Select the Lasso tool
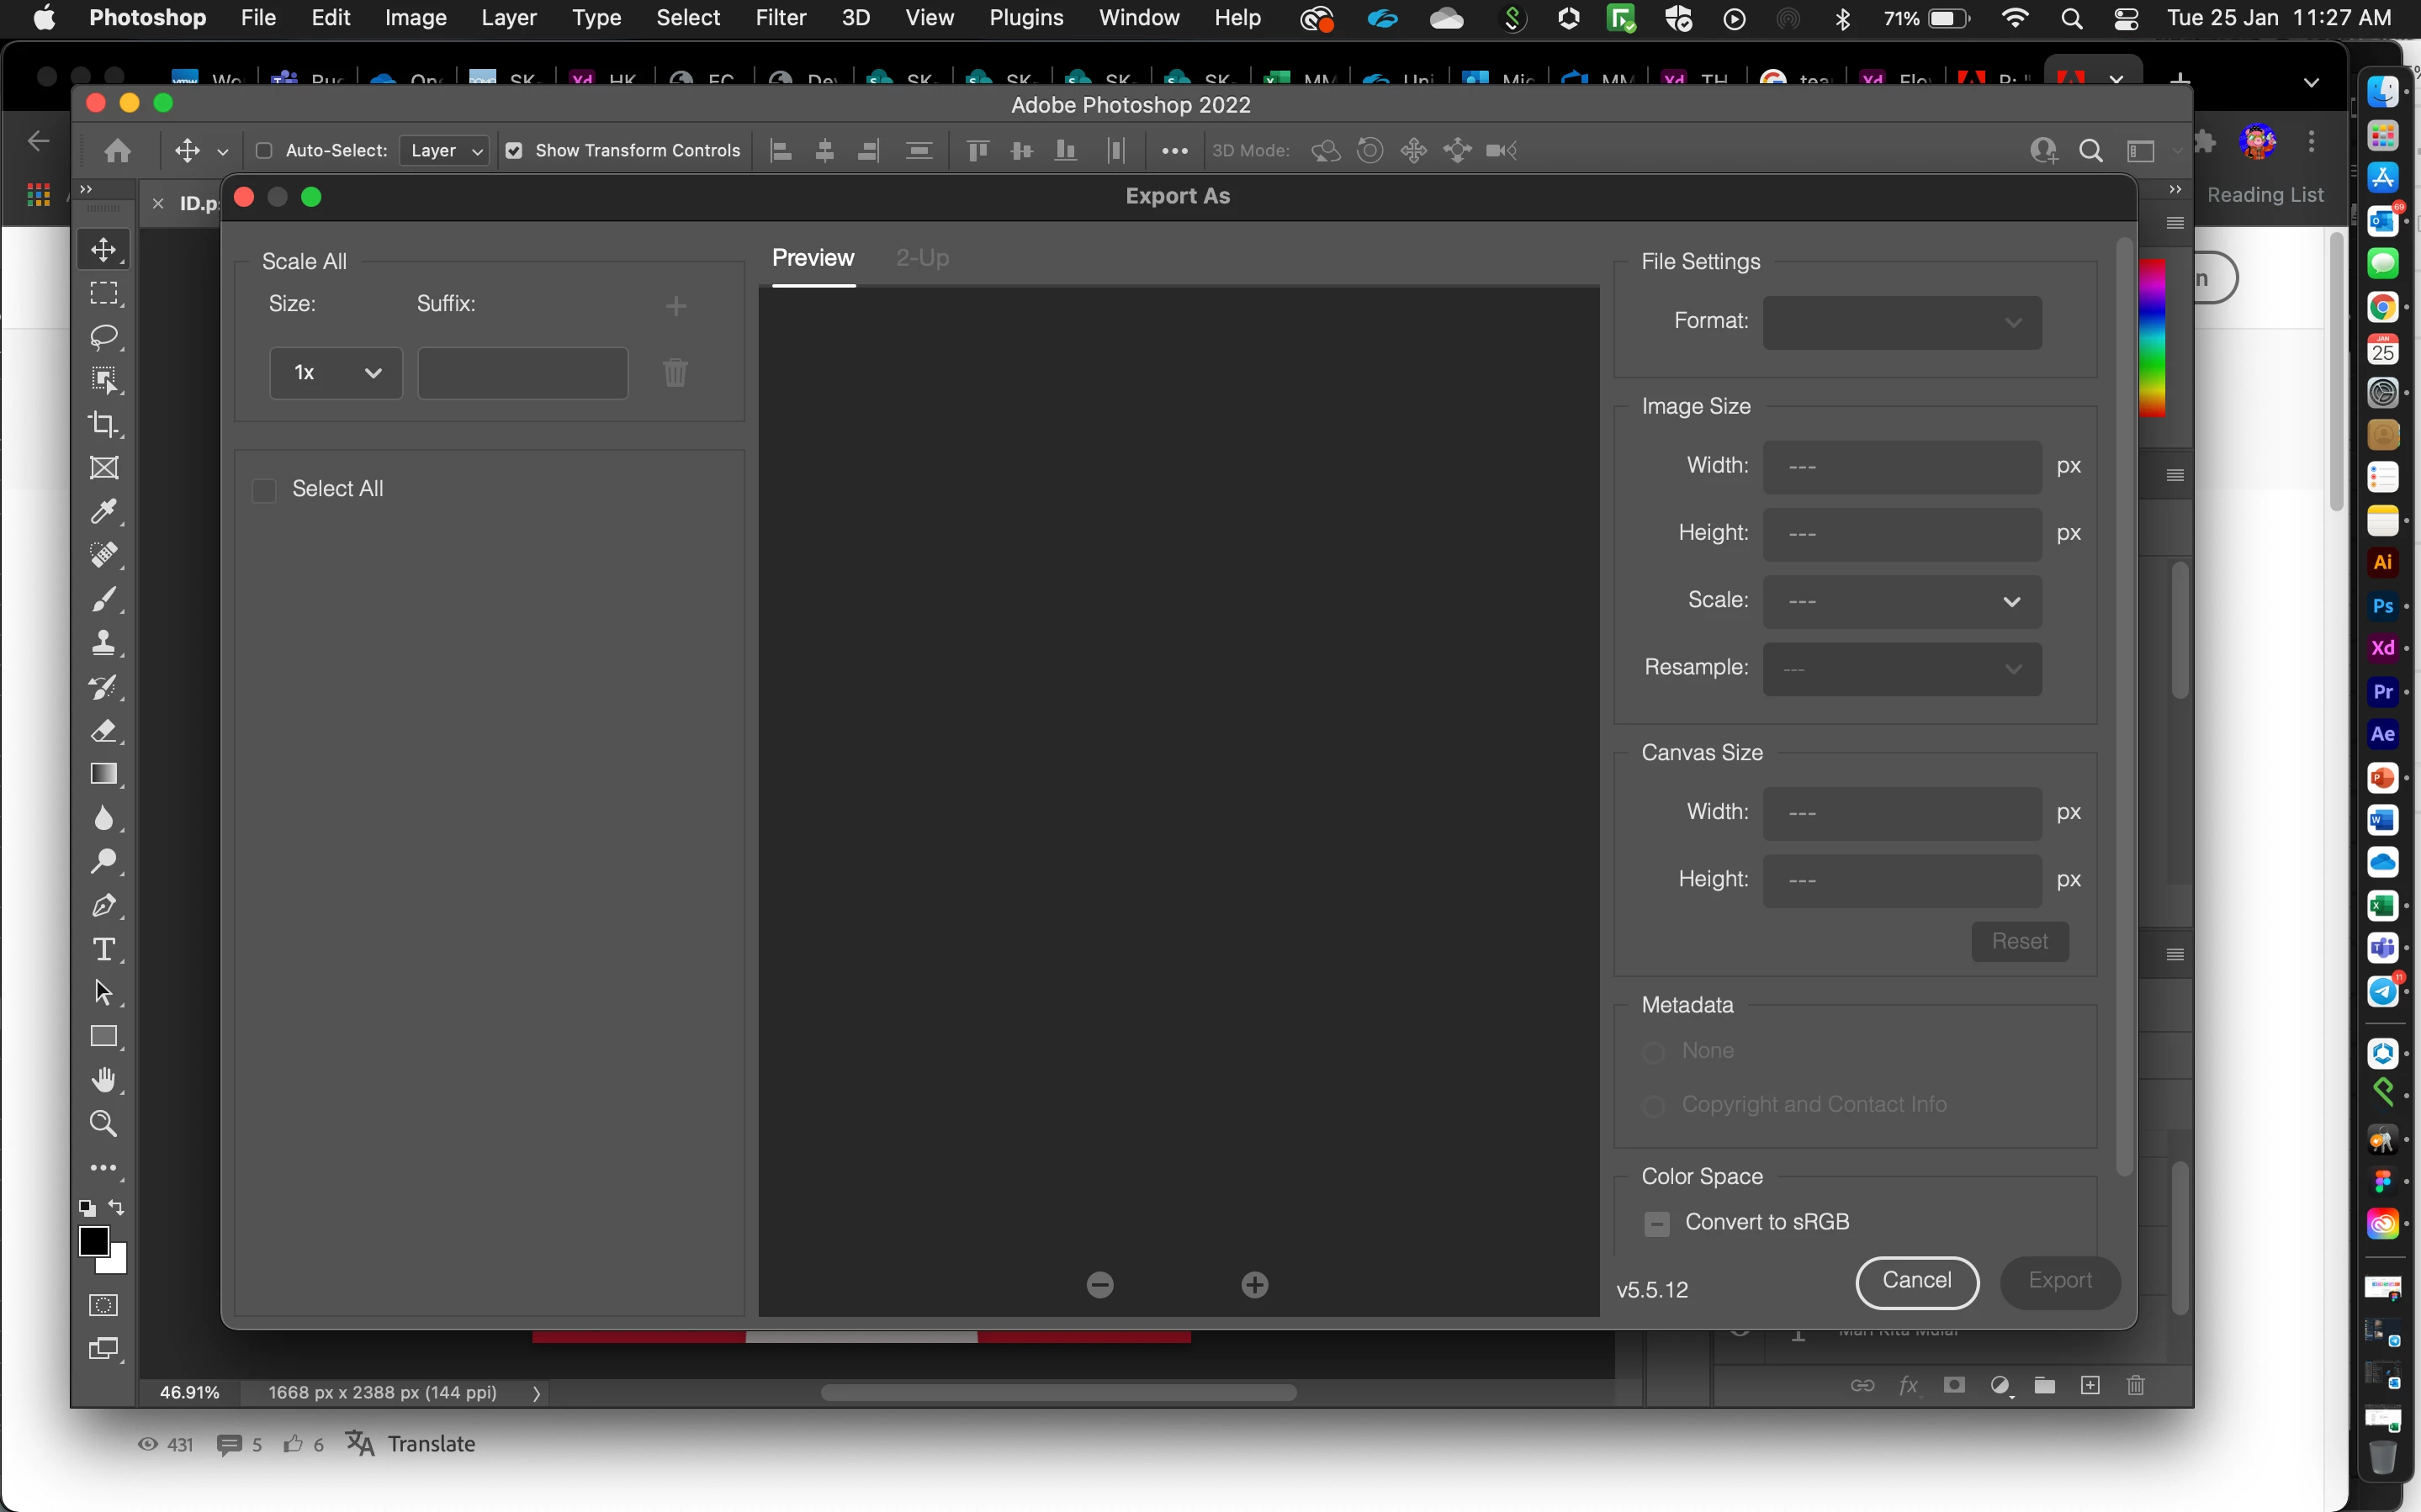The image size is (2421, 1512). click(x=104, y=337)
